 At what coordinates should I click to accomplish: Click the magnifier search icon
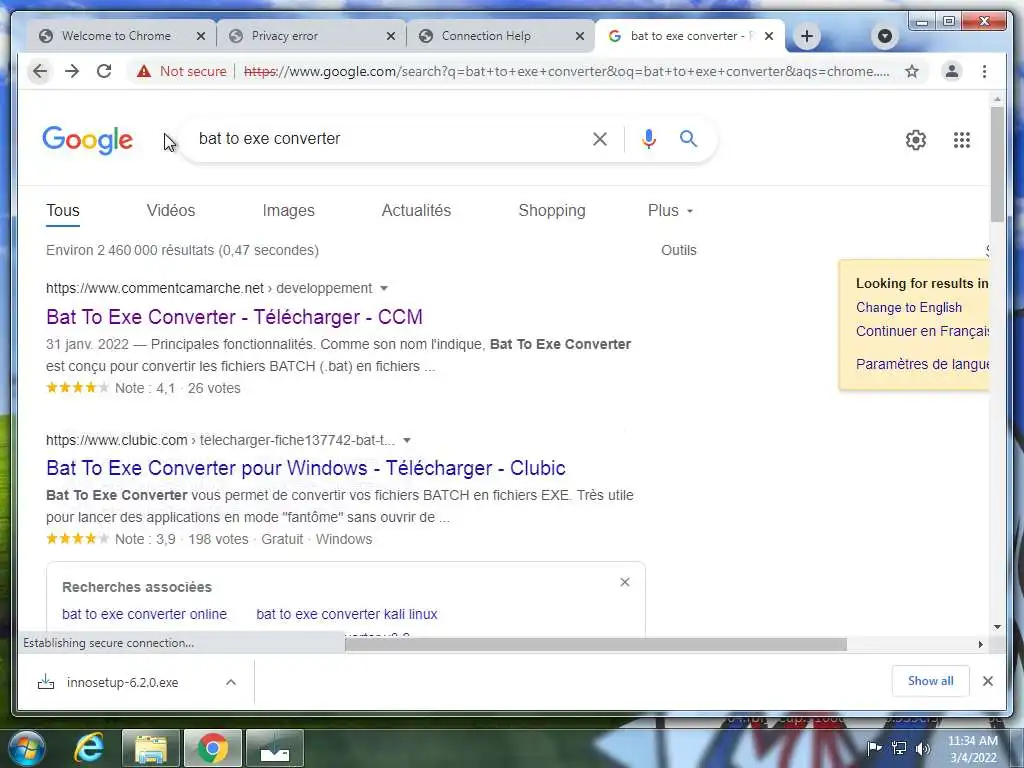[x=688, y=138]
